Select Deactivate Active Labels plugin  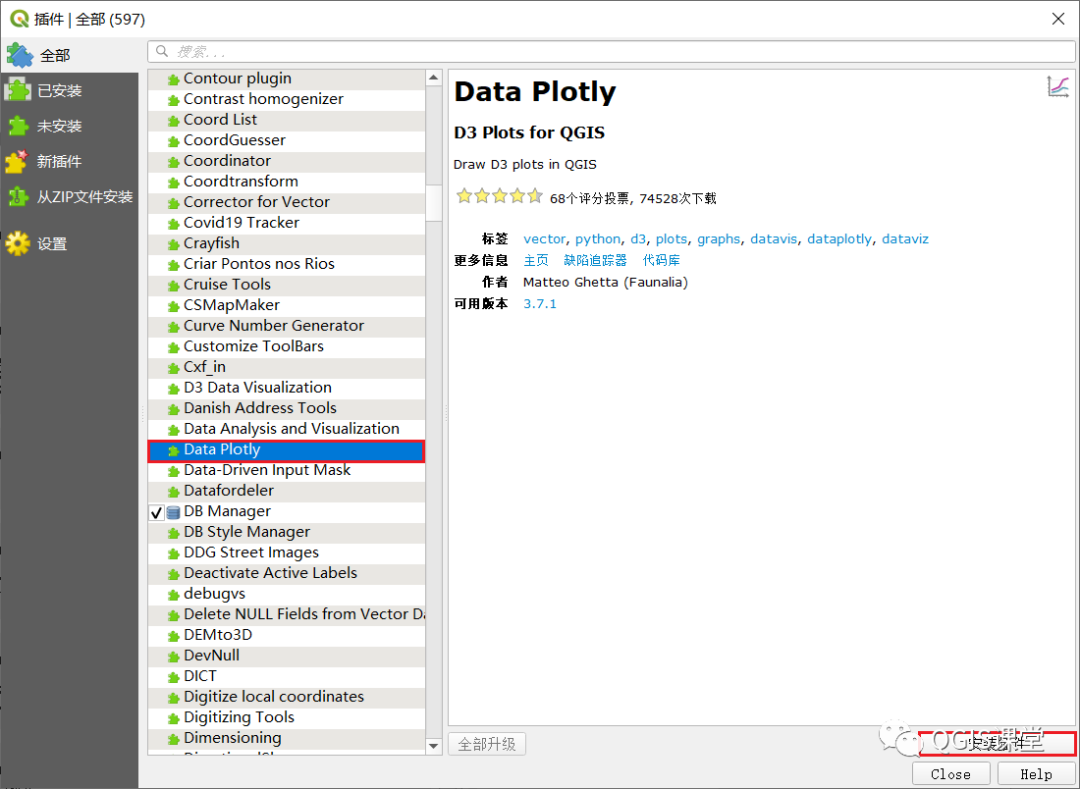pos(287,574)
